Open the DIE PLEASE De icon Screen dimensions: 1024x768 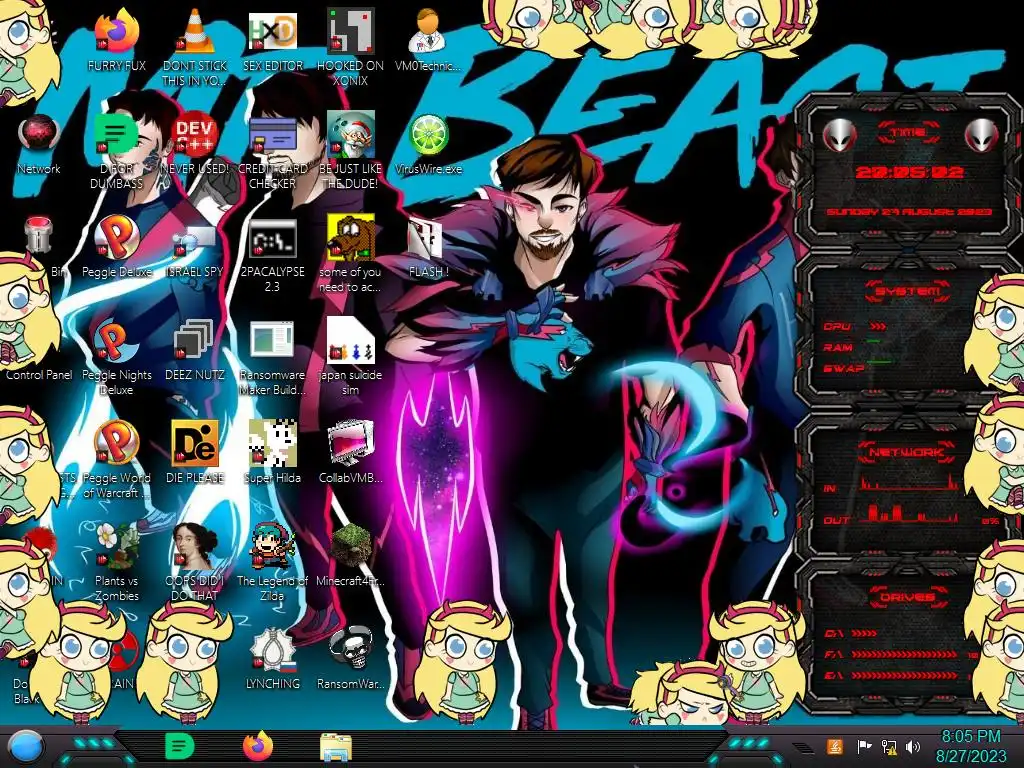point(195,444)
